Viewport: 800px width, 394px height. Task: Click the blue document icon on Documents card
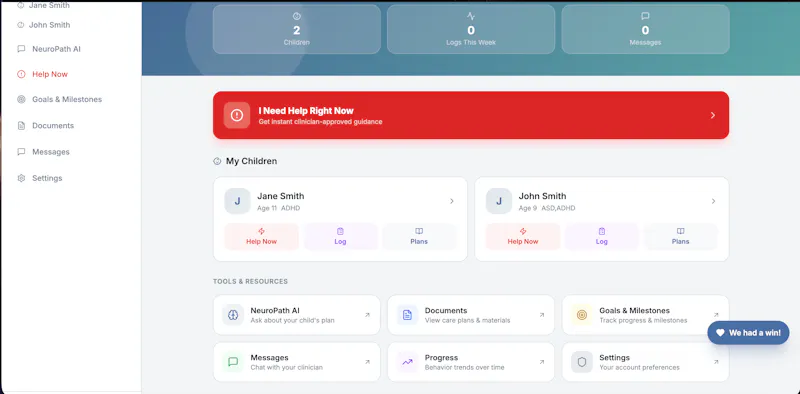(408, 315)
